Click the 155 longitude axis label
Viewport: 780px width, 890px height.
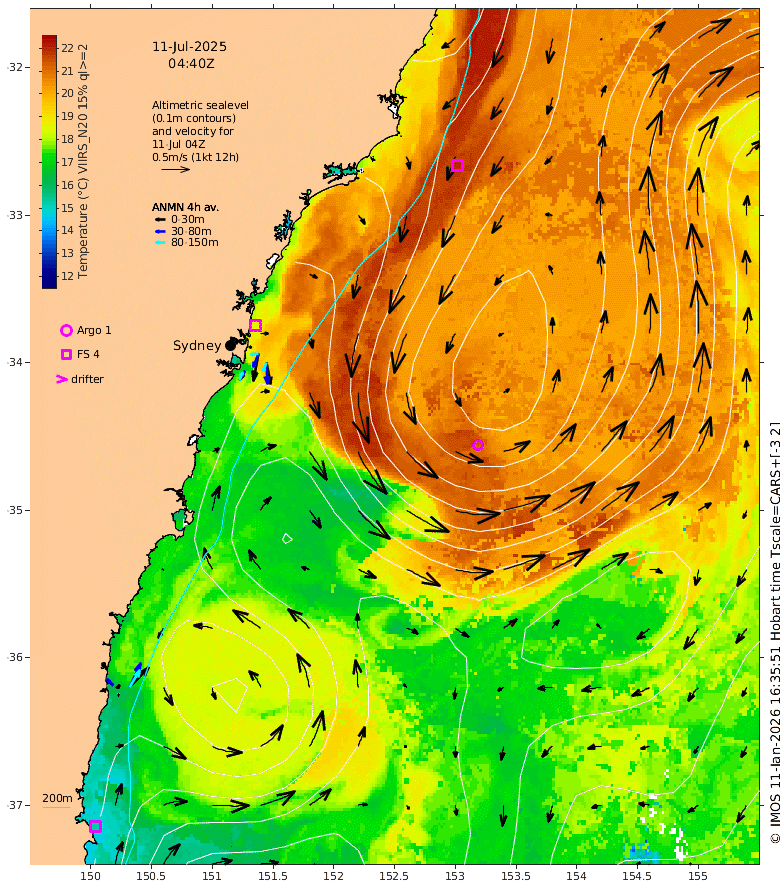tap(698, 876)
